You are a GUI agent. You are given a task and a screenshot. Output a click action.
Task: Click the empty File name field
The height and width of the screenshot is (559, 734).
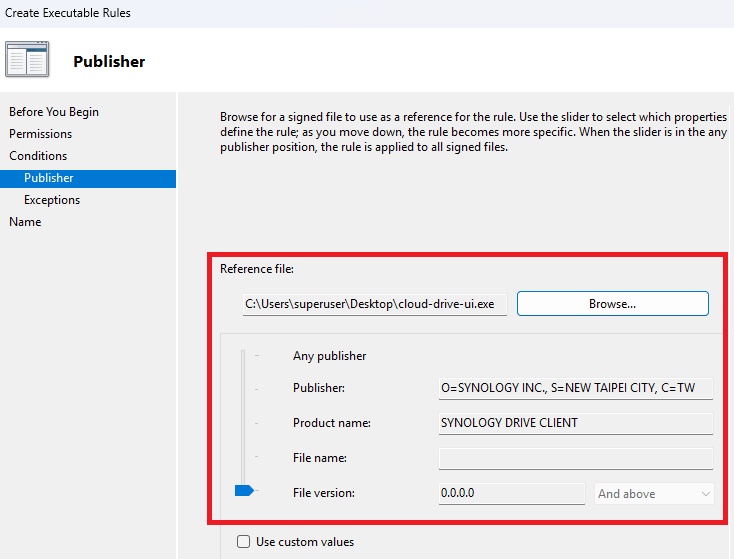(575, 458)
